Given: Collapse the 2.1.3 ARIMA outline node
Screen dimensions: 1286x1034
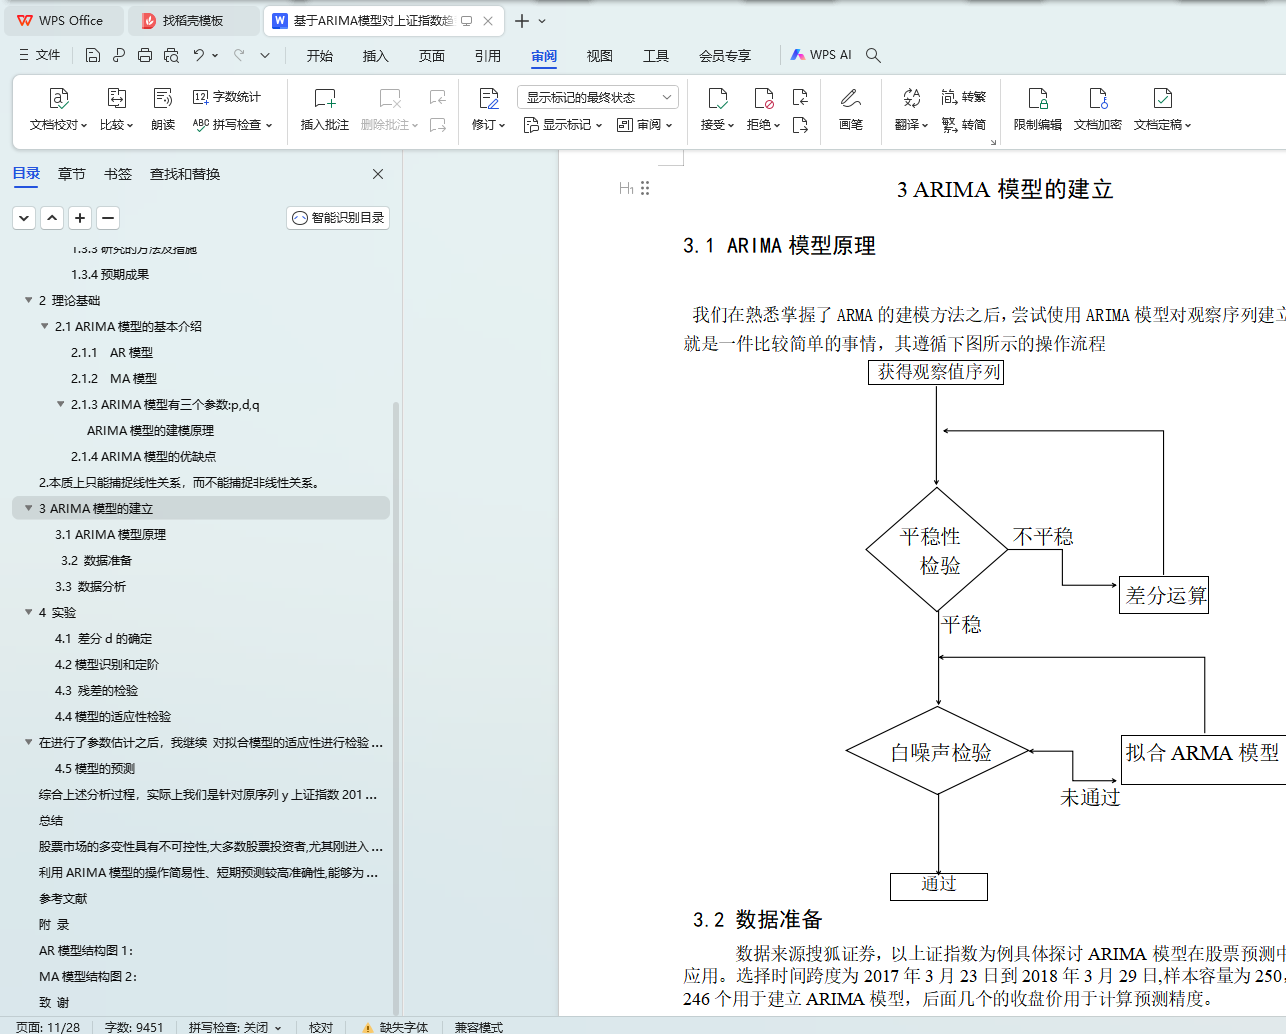Looking at the screenshot, I should (60, 404).
